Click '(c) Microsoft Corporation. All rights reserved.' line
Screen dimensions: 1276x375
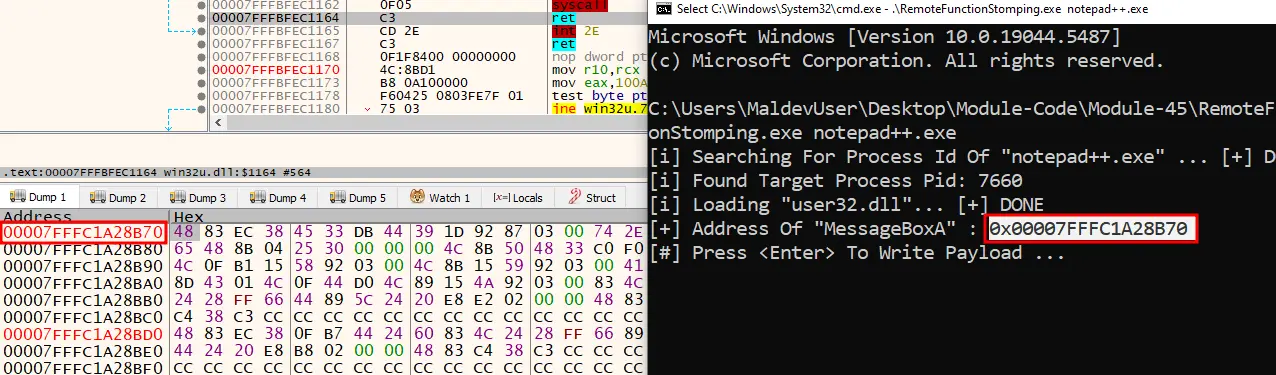[906, 61]
